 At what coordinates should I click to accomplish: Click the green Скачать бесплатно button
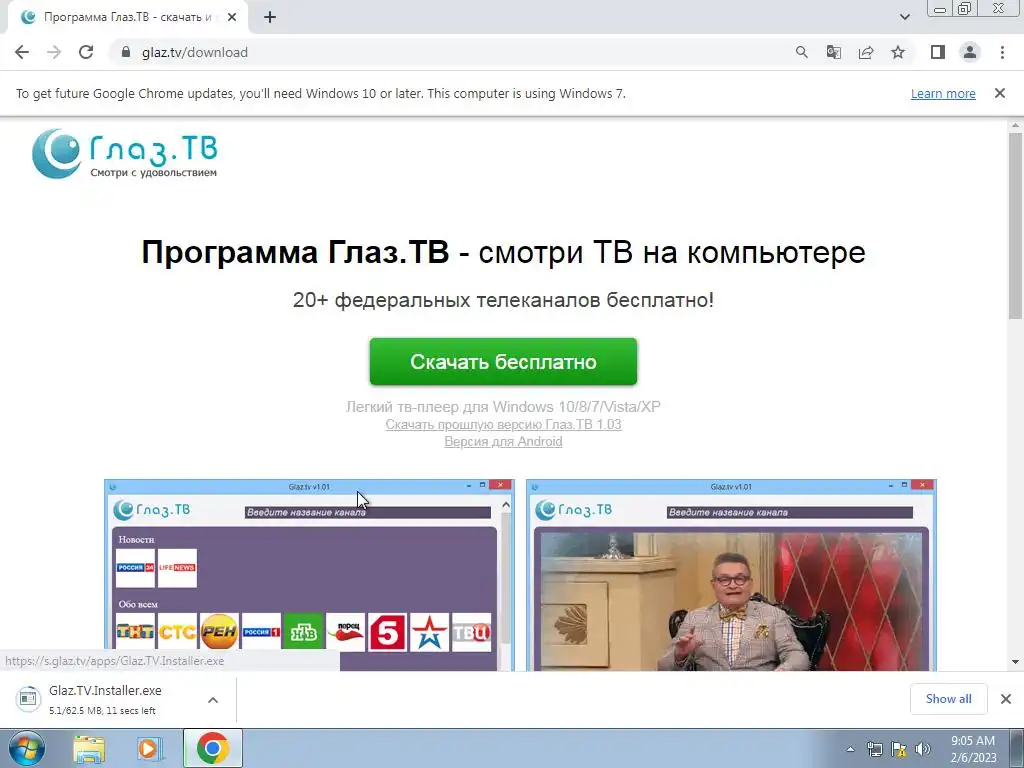click(503, 361)
